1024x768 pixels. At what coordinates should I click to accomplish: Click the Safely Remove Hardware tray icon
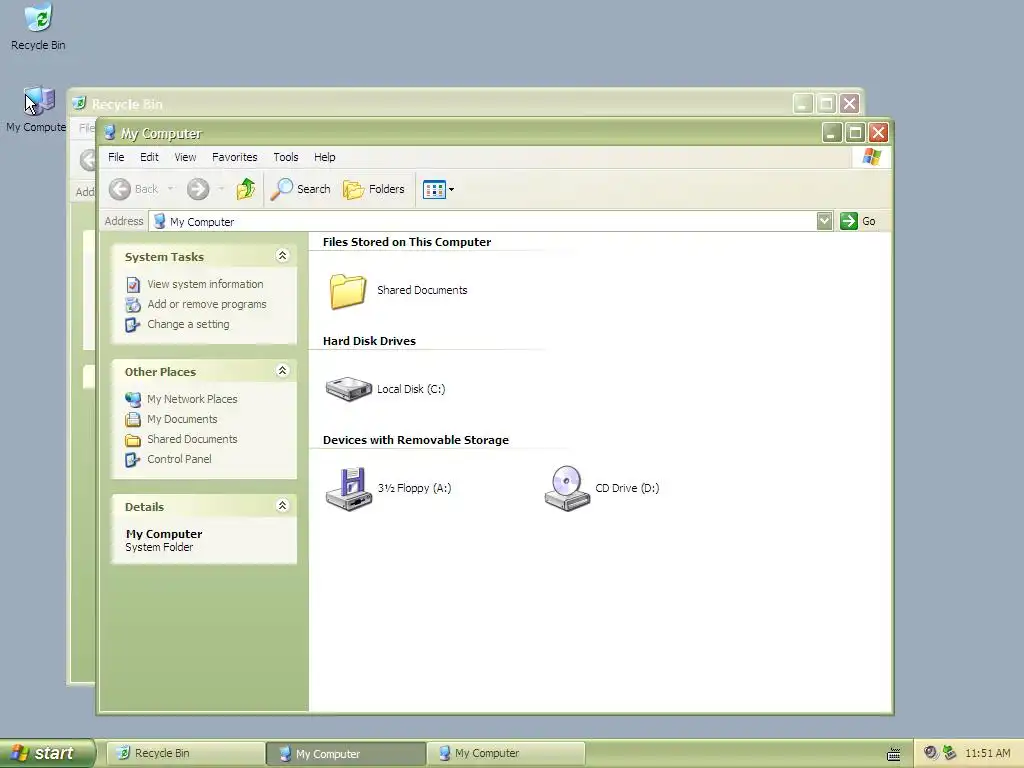click(949, 753)
